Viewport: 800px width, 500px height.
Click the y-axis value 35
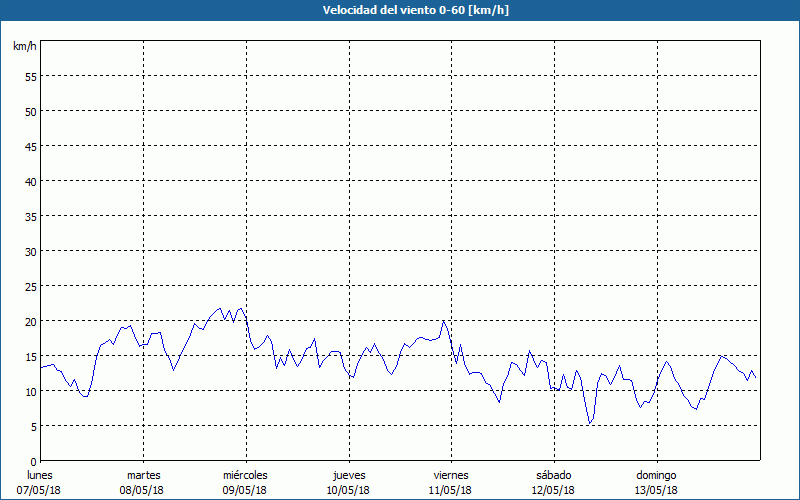(x=31, y=216)
